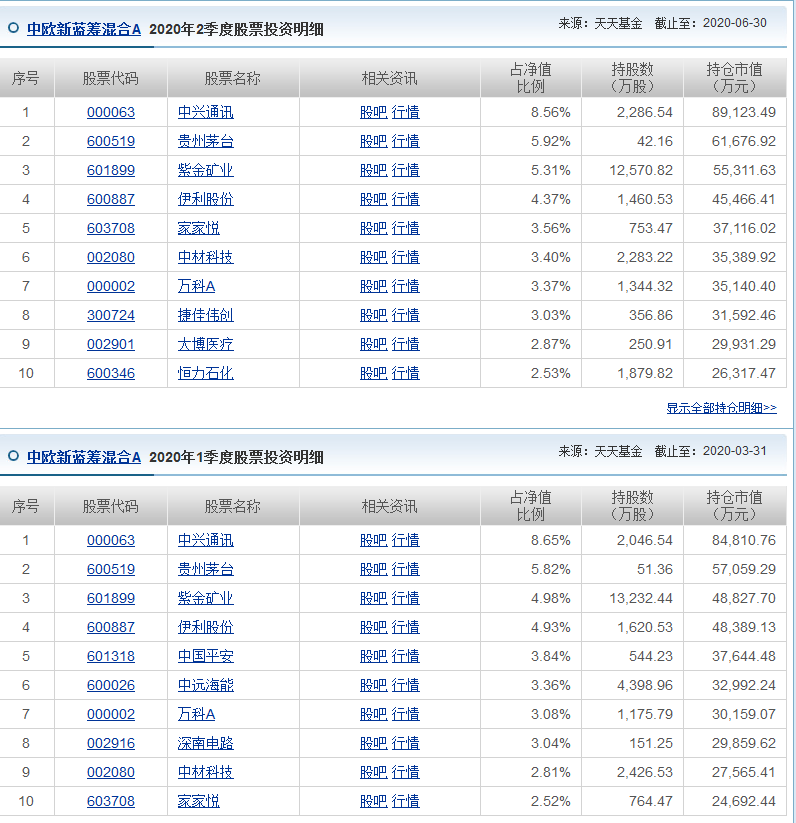Open 股吧 for 中材科技 in 1季度 table
Screen dimensions: 796x823
[x=374, y=772]
